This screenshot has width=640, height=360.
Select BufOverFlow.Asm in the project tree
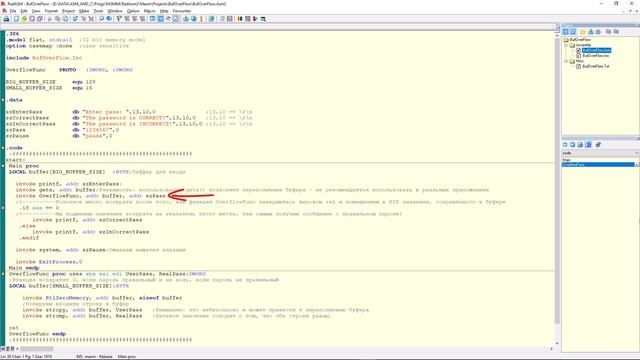coord(596,50)
